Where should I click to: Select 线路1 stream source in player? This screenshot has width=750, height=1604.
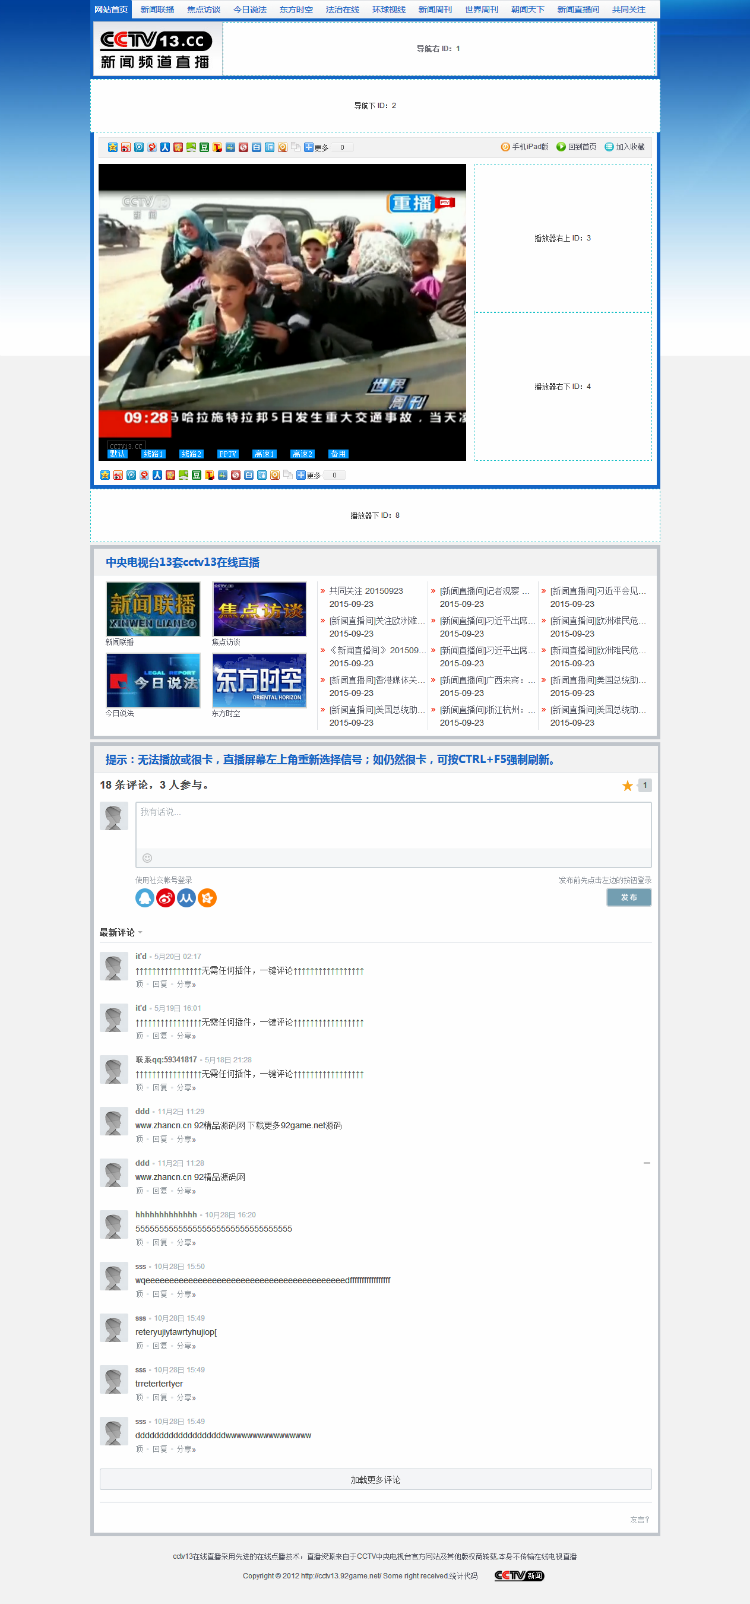pos(153,454)
